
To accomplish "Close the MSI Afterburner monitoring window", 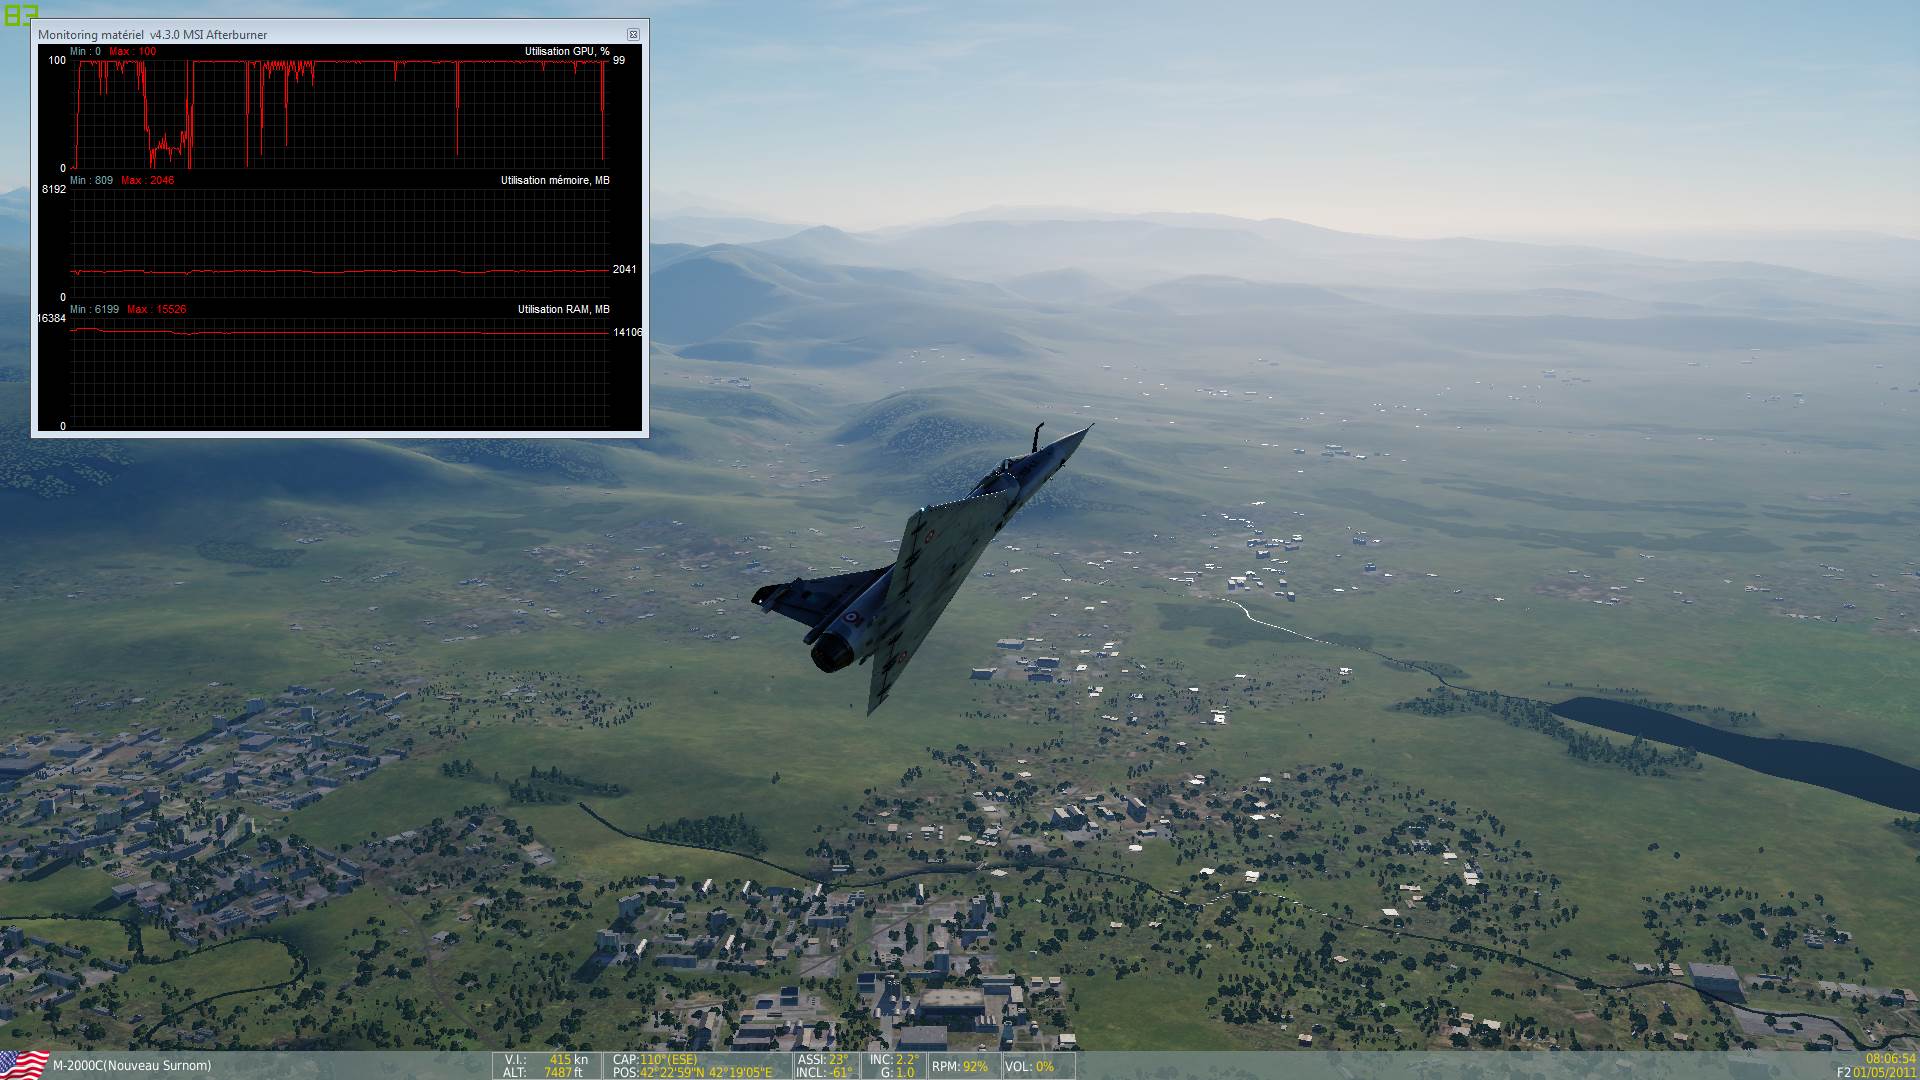I will point(633,34).
